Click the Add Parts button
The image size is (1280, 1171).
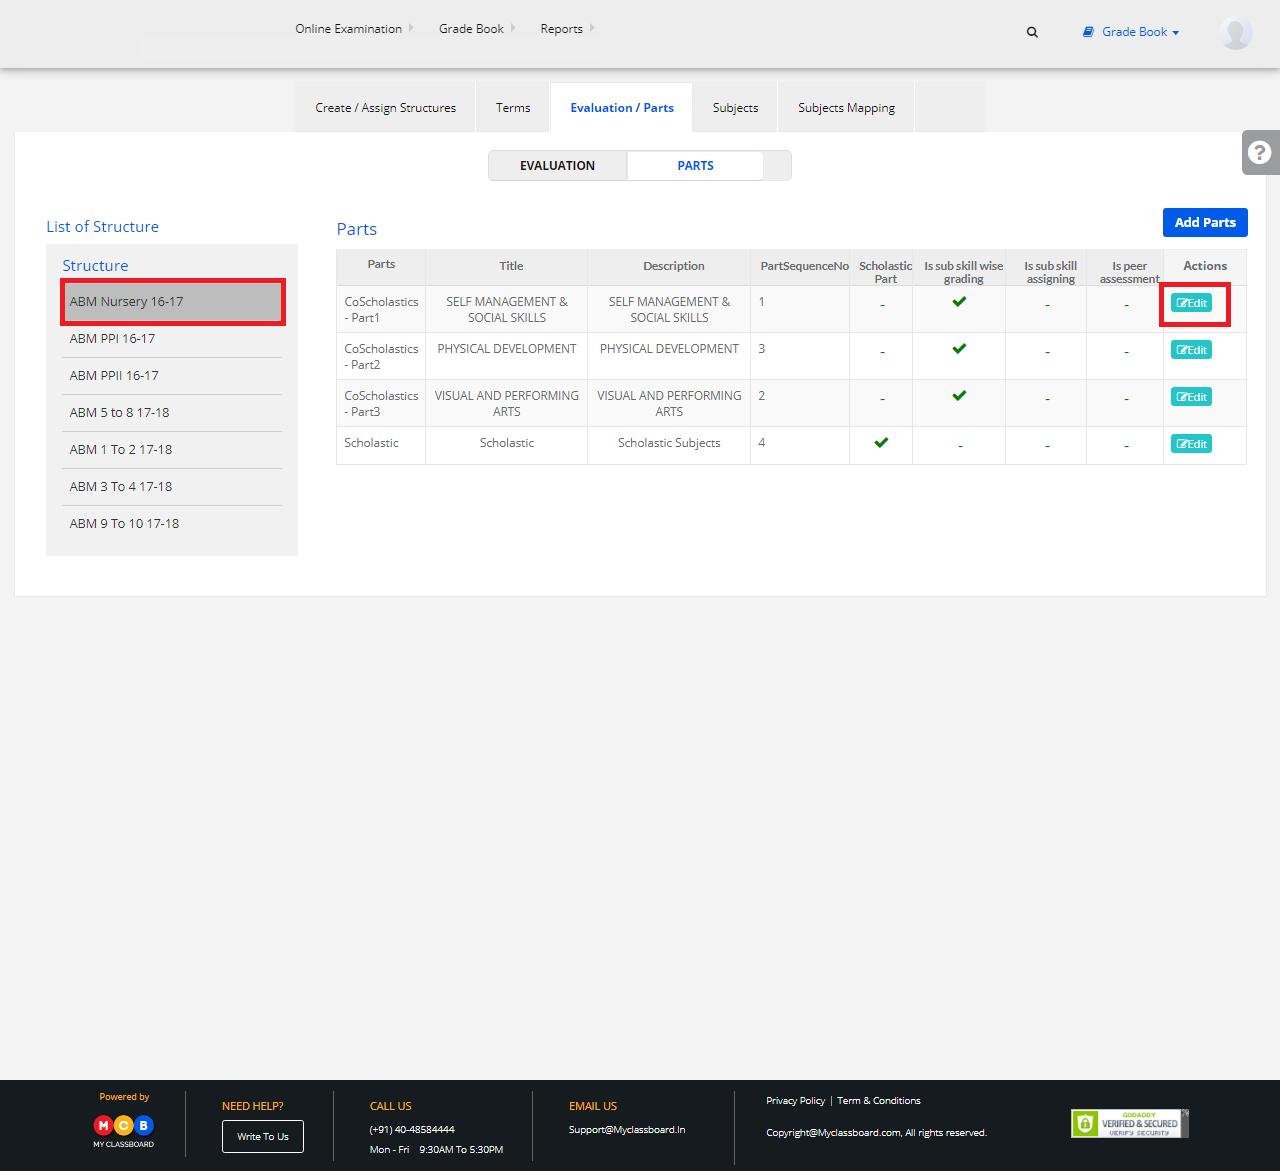tap(1205, 222)
